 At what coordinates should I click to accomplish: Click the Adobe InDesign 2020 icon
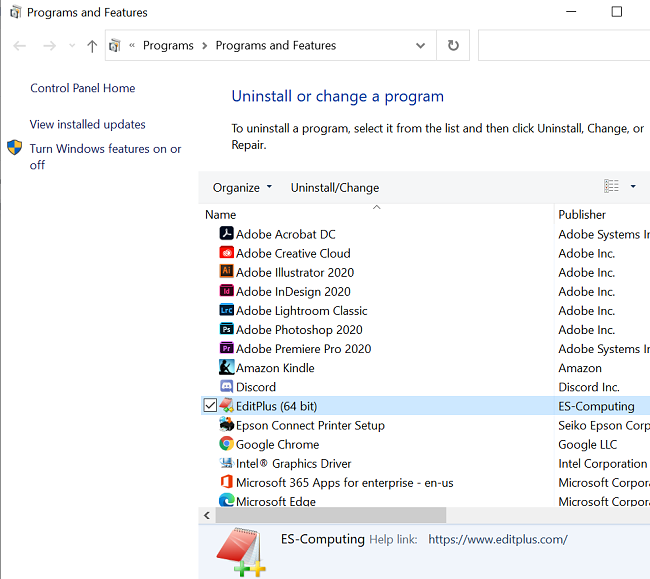coord(226,291)
